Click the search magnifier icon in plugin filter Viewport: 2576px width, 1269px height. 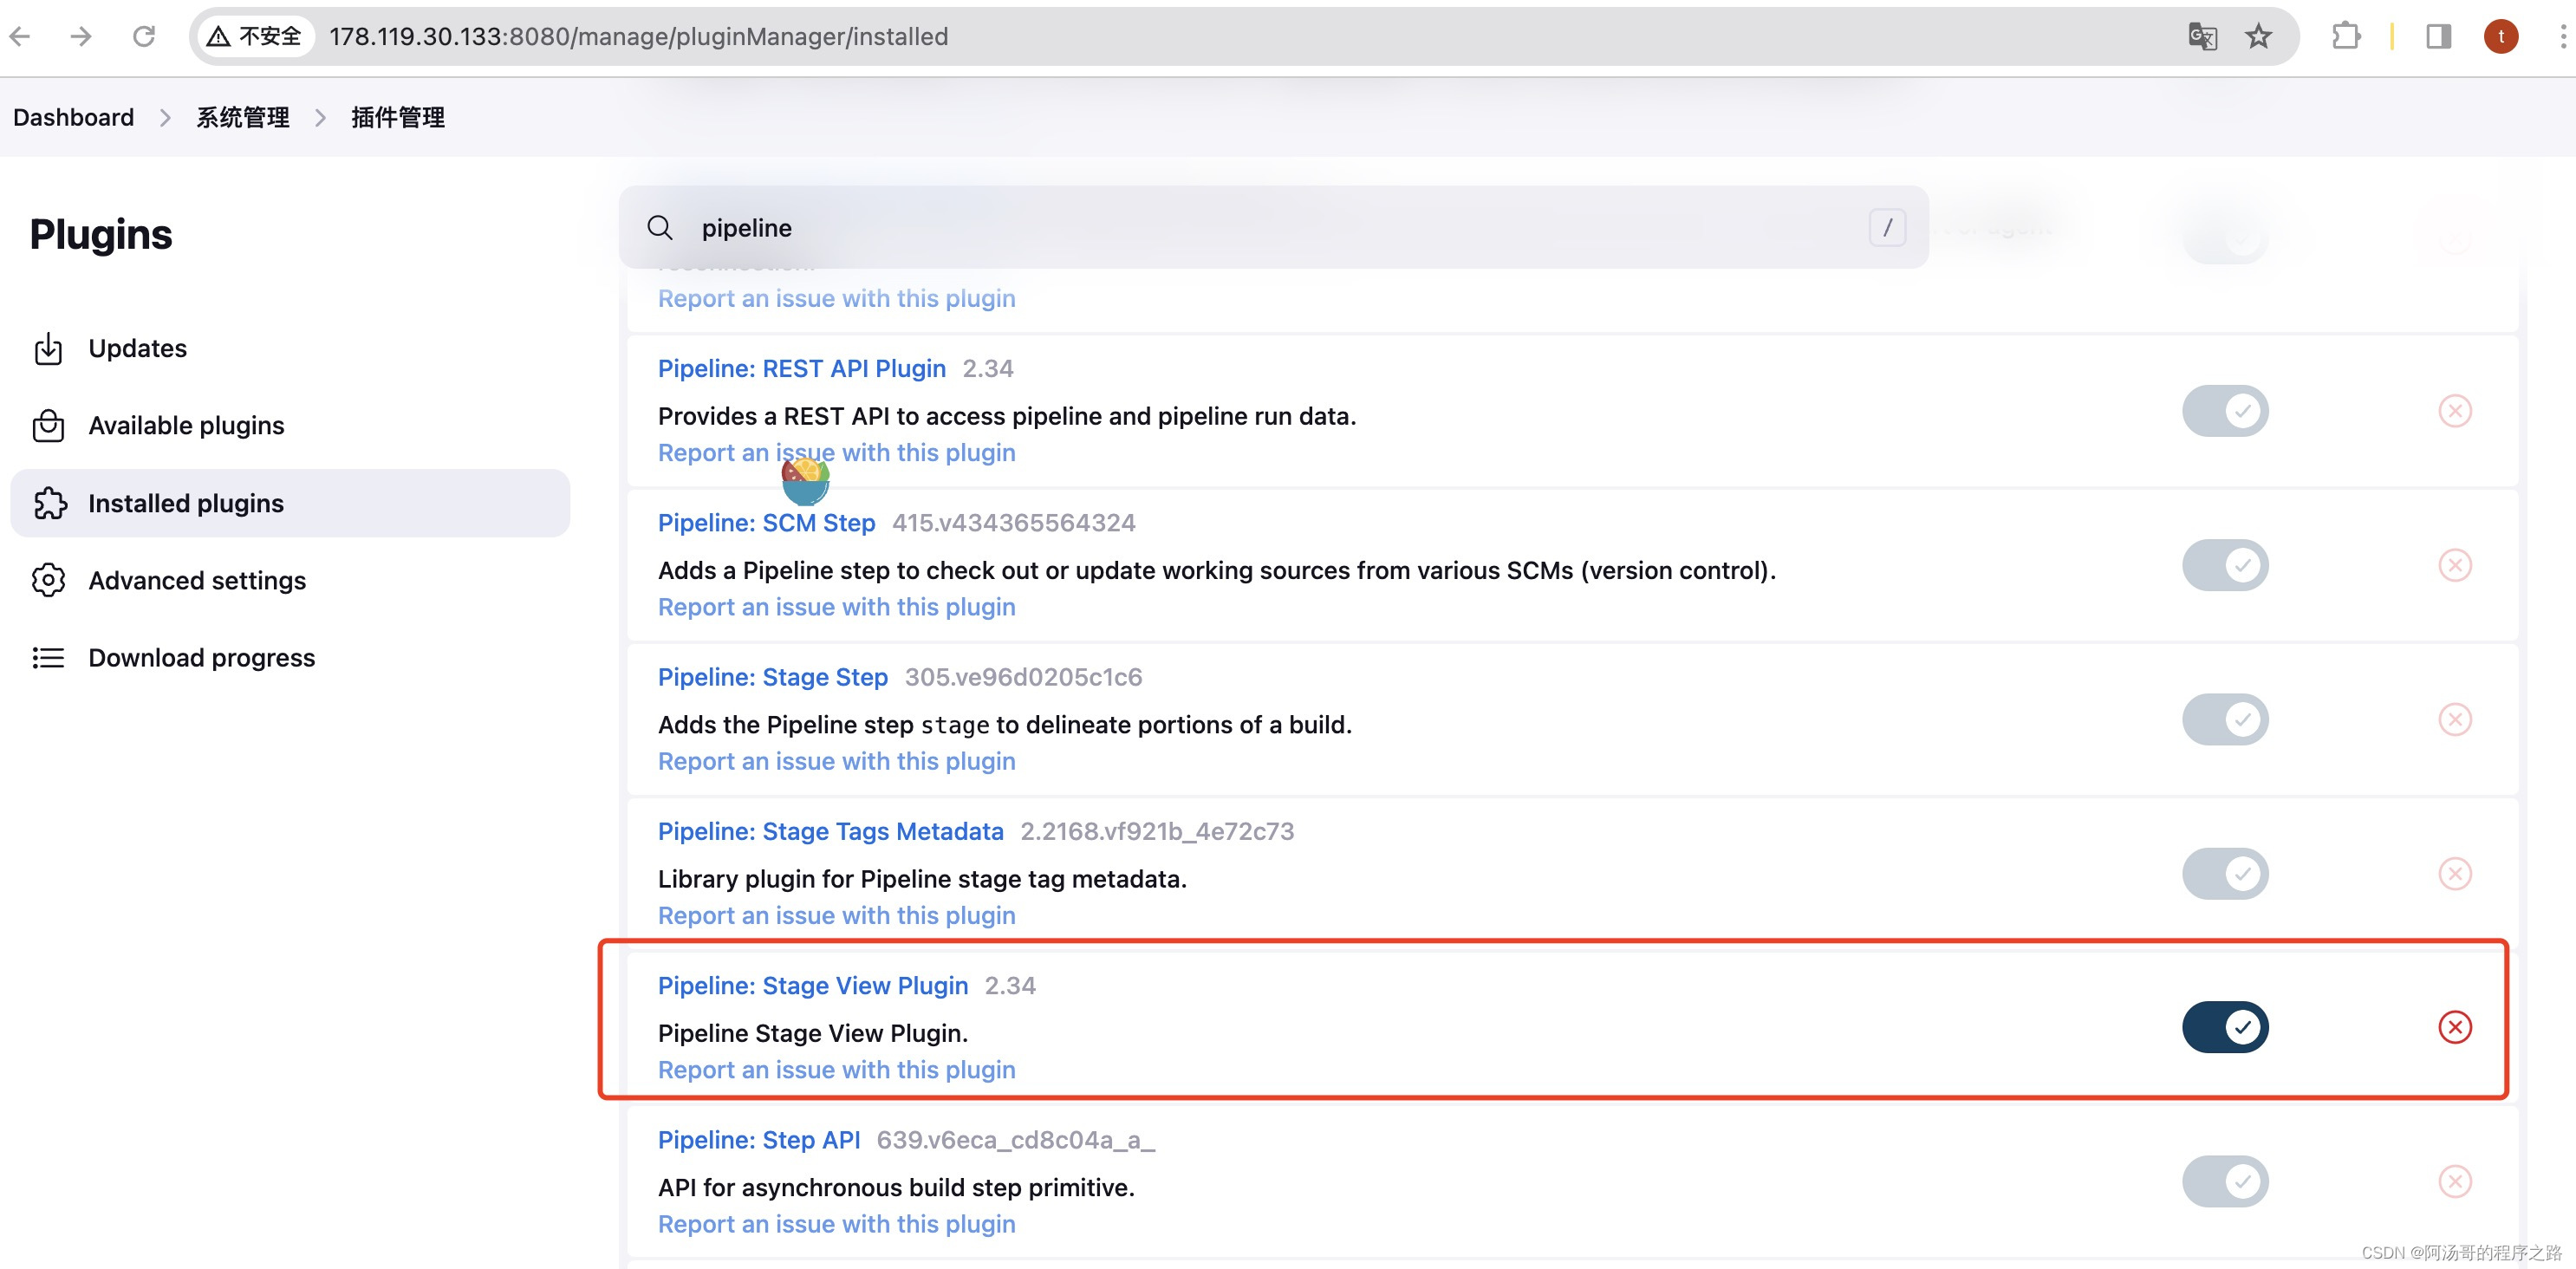coord(660,227)
